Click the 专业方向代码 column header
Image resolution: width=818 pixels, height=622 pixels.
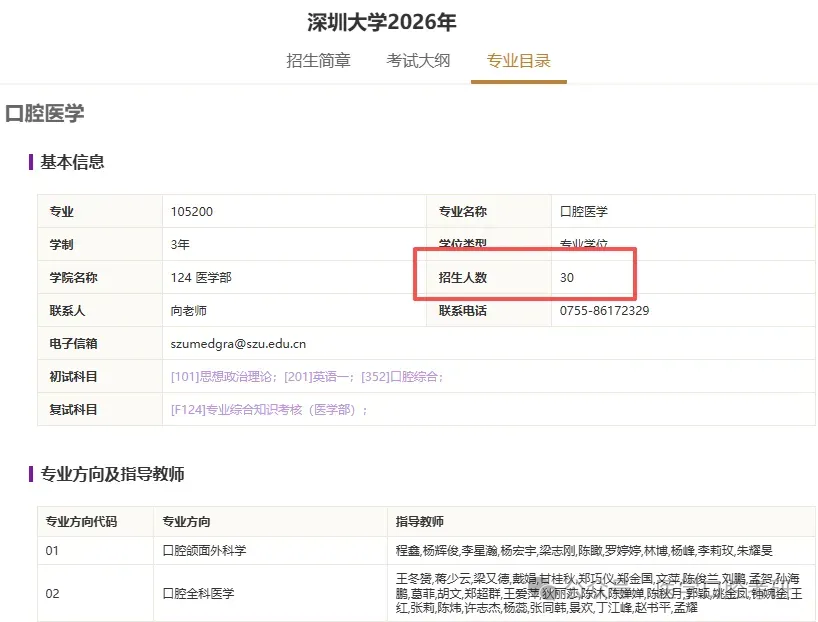click(95, 521)
